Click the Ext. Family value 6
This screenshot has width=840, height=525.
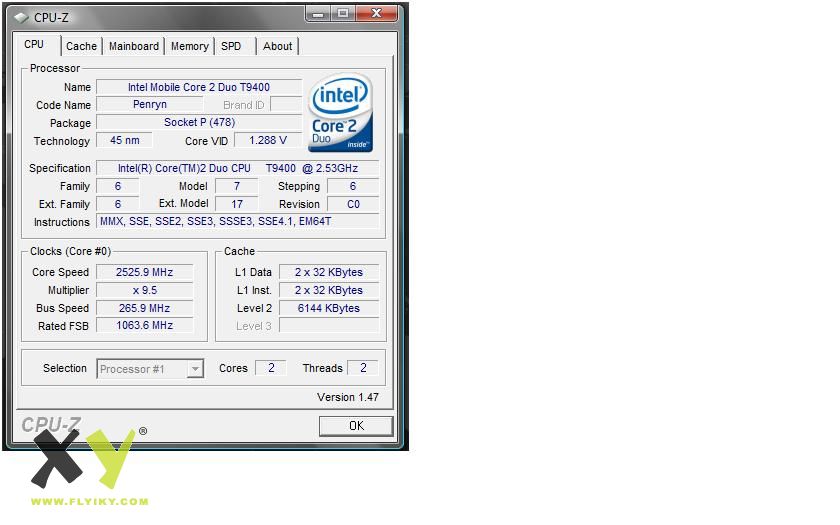click(118, 204)
